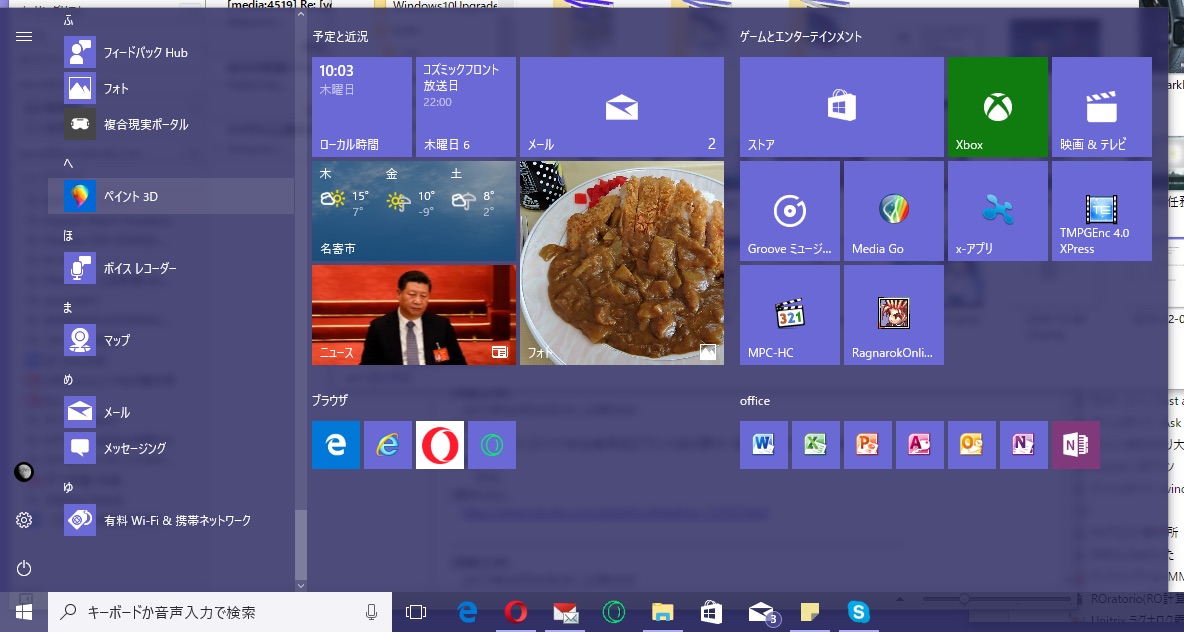
Task: Launch Excel tile in office group
Action: [x=816, y=445]
